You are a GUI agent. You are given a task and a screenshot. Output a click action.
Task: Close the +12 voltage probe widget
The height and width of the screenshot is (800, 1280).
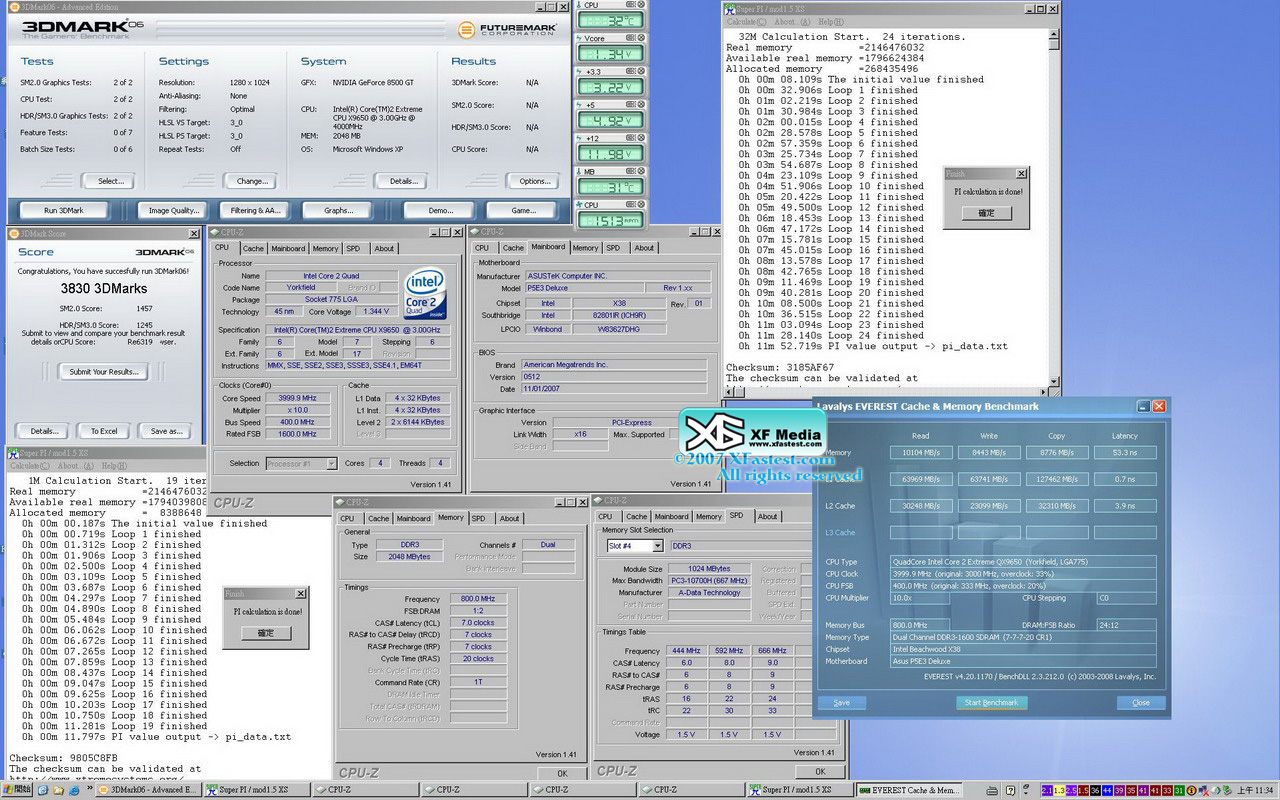pos(641,137)
